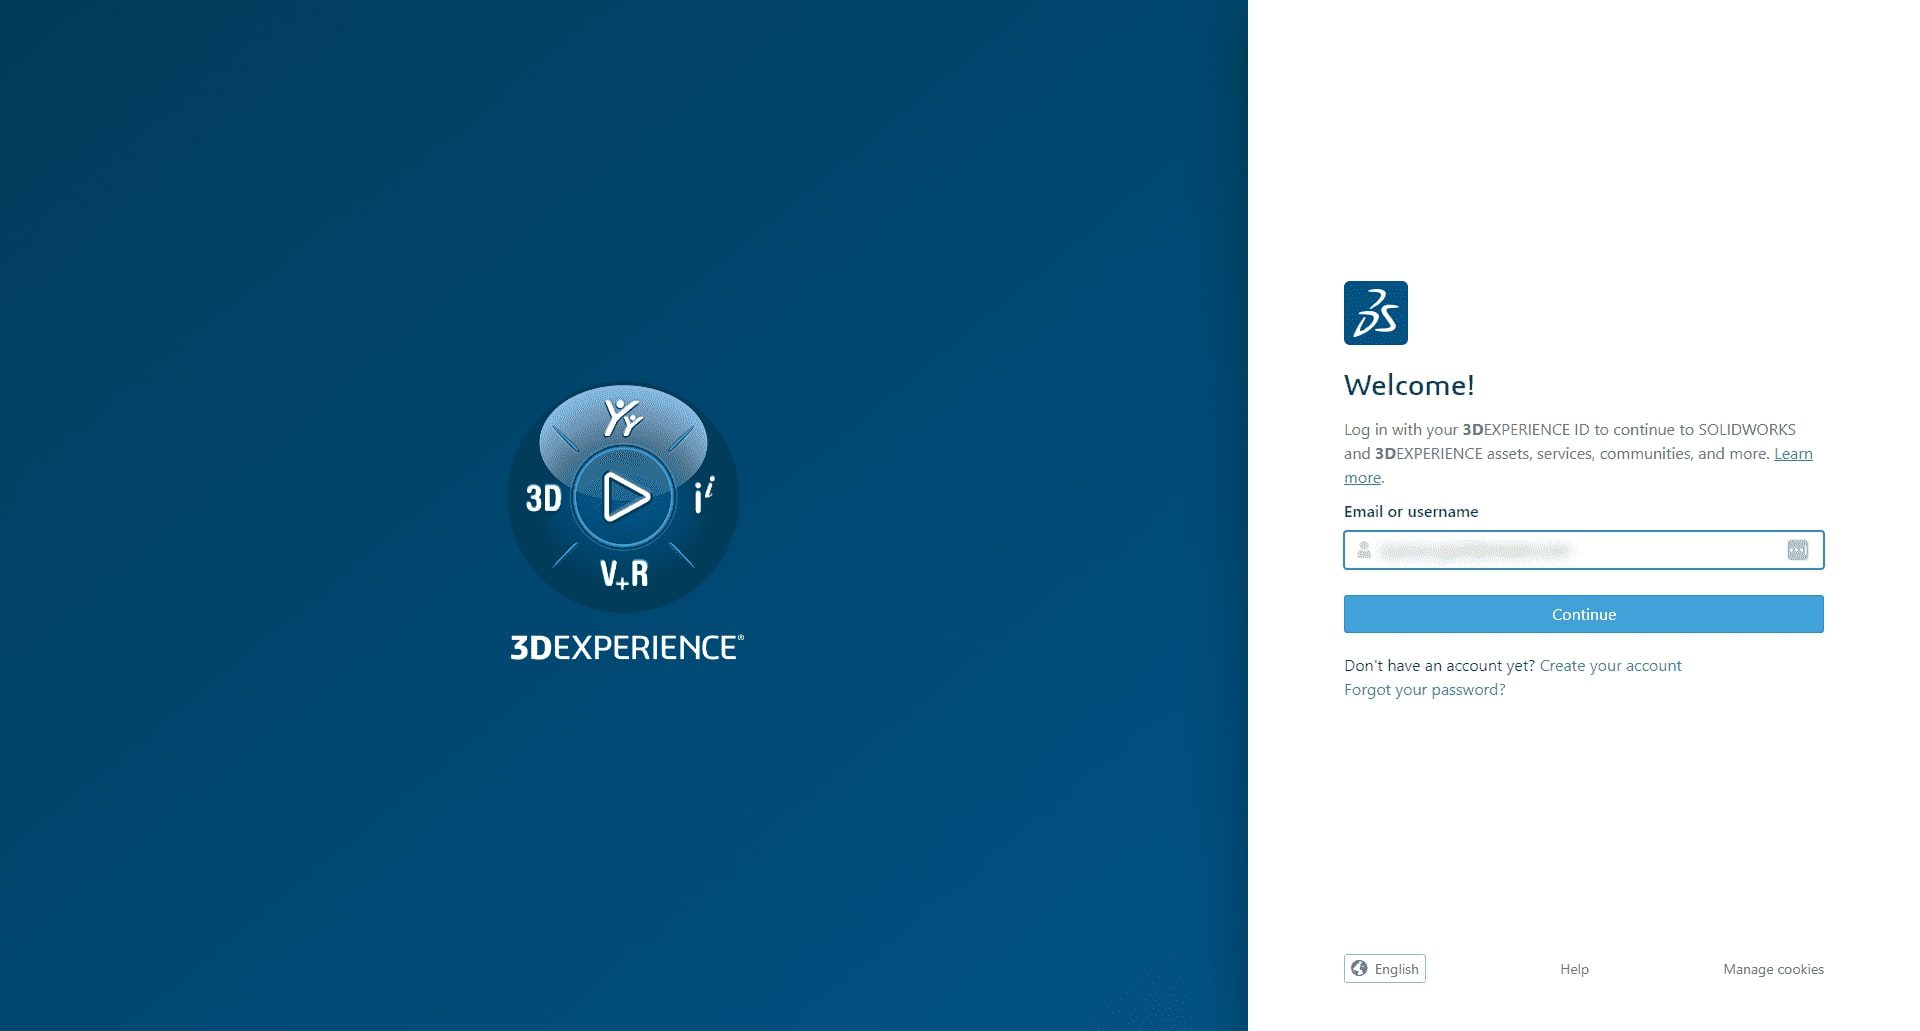Click the 3DEXPERIENCE compass play button
Screen dimensions: 1920x1031
pyautogui.click(x=624, y=497)
